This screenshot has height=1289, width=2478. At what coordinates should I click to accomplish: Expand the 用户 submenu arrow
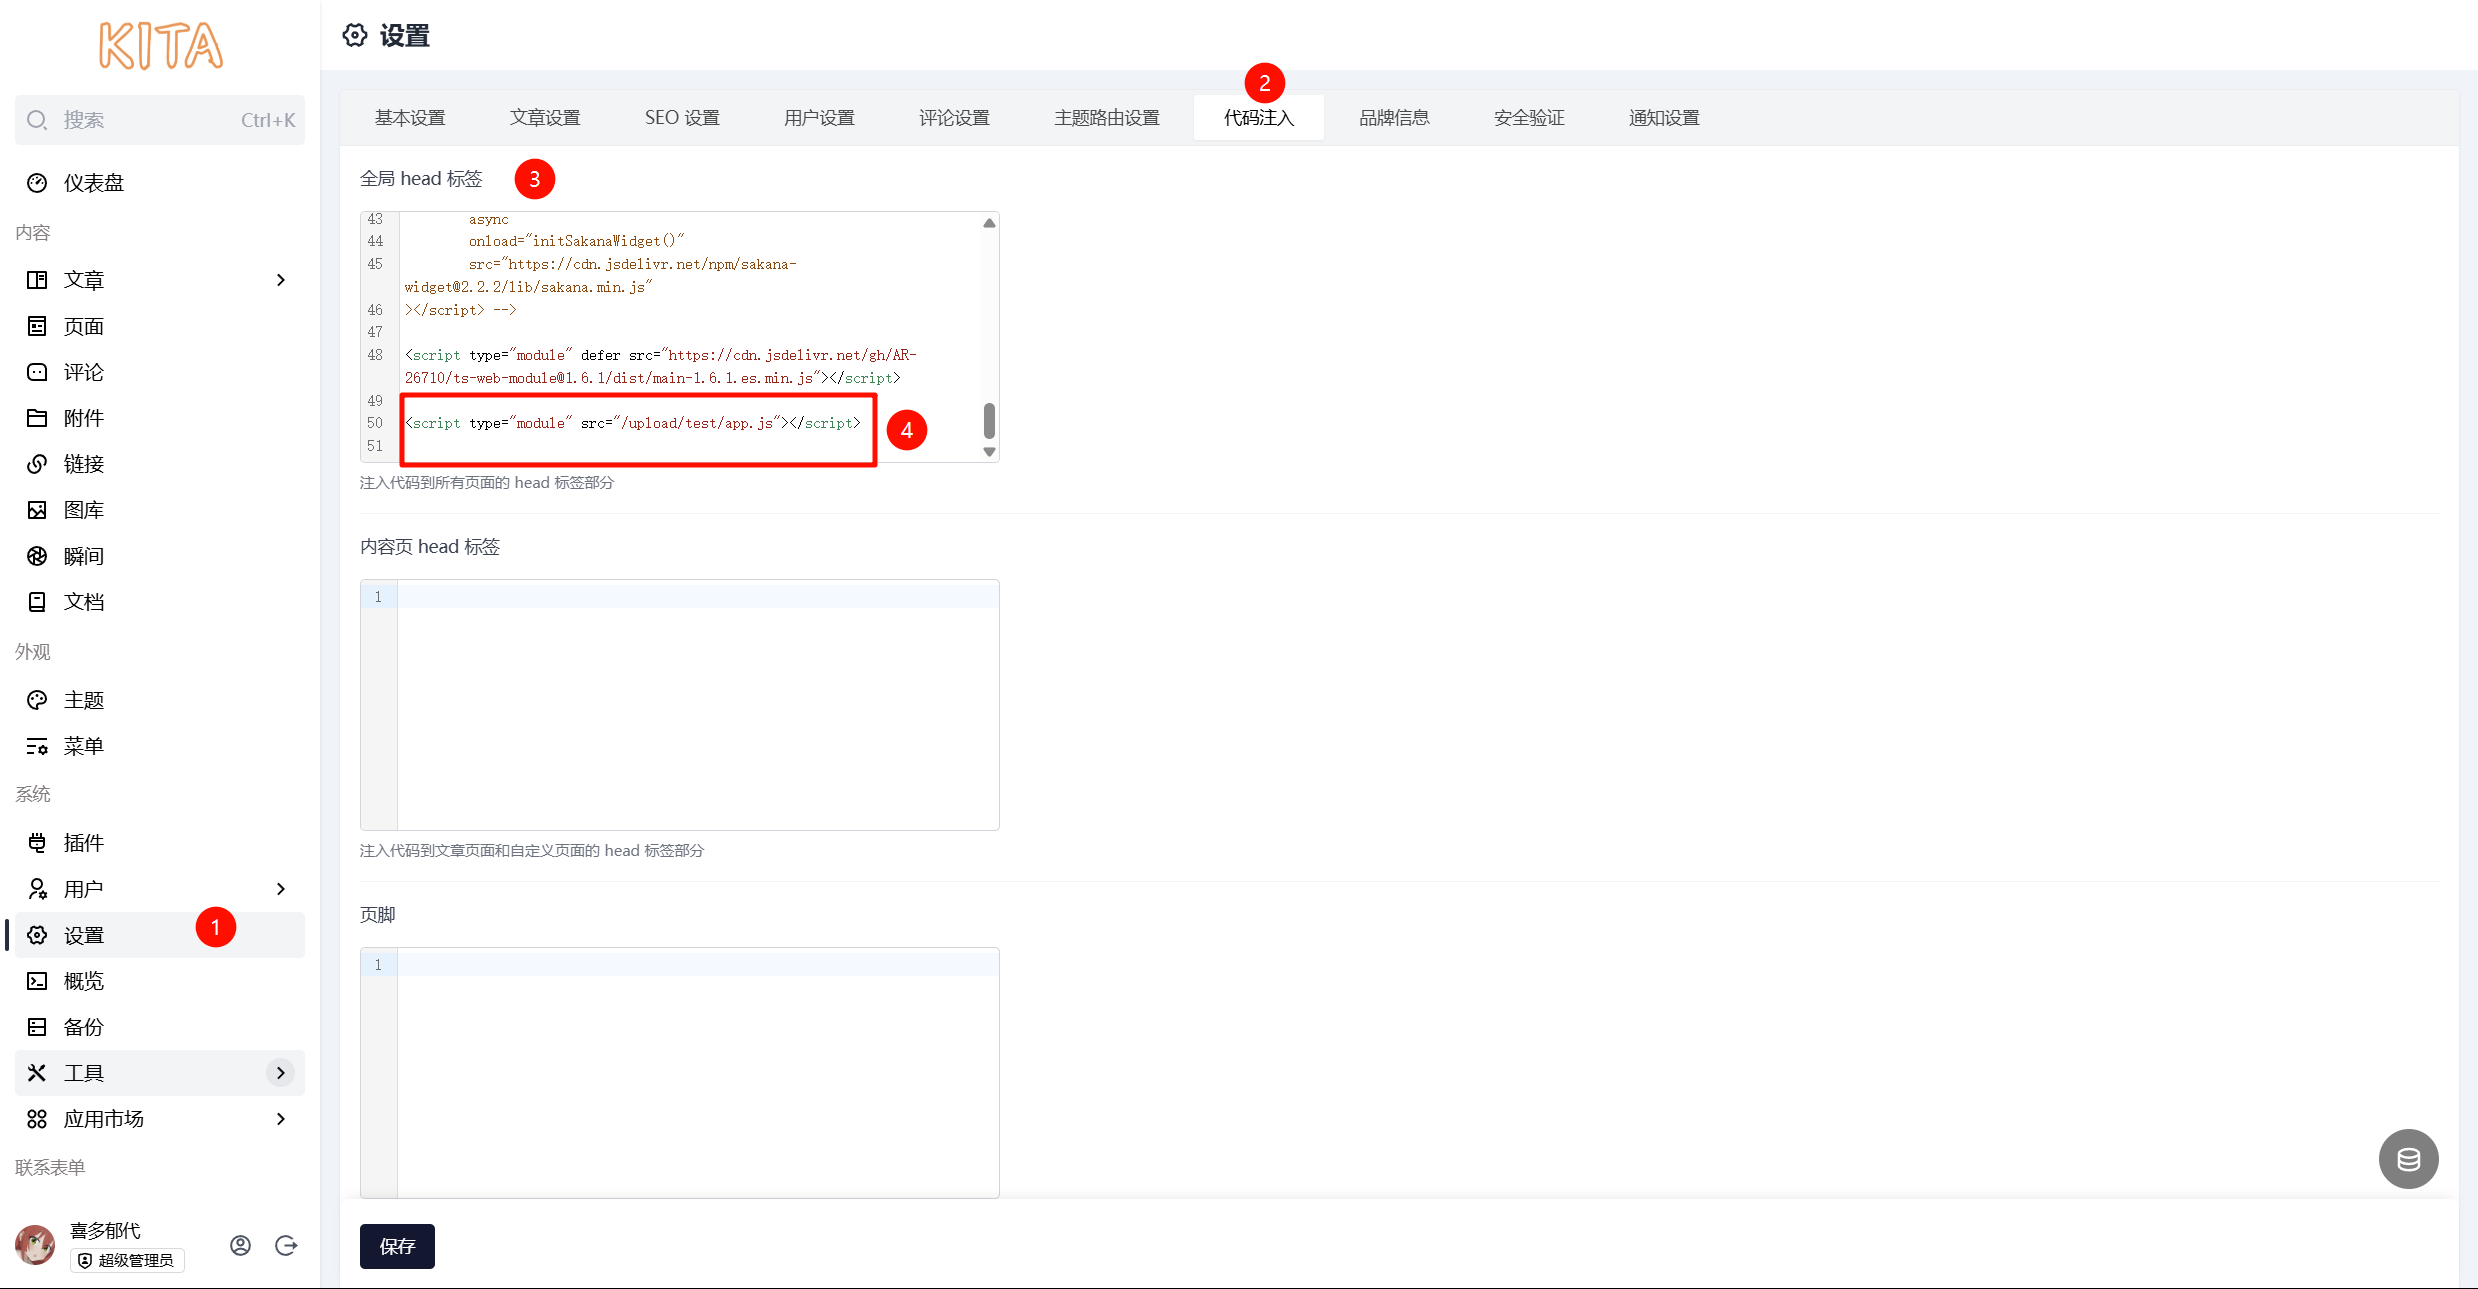pyautogui.click(x=281, y=889)
